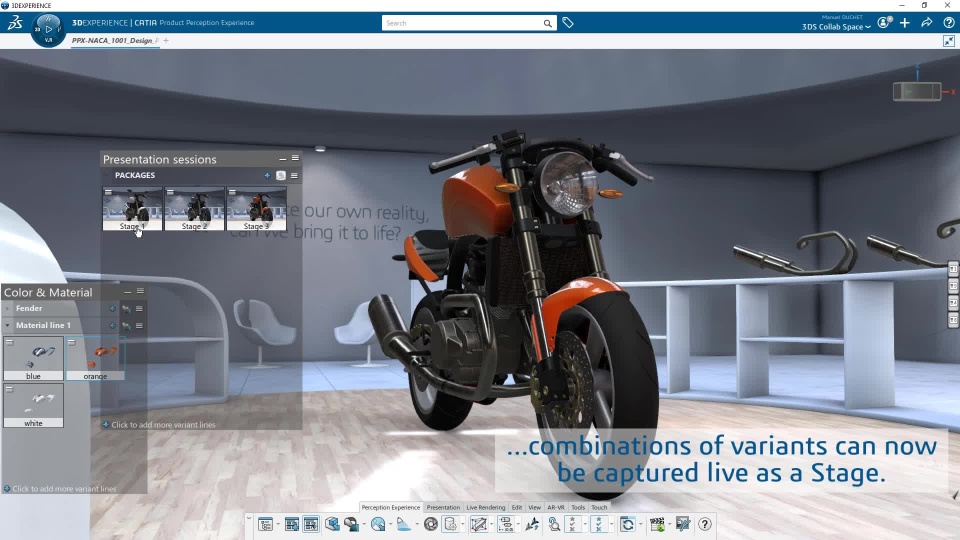Screen dimensions: 960x540
Task: Open the Stage 3 thumbnail
Action: click(257, 209)
